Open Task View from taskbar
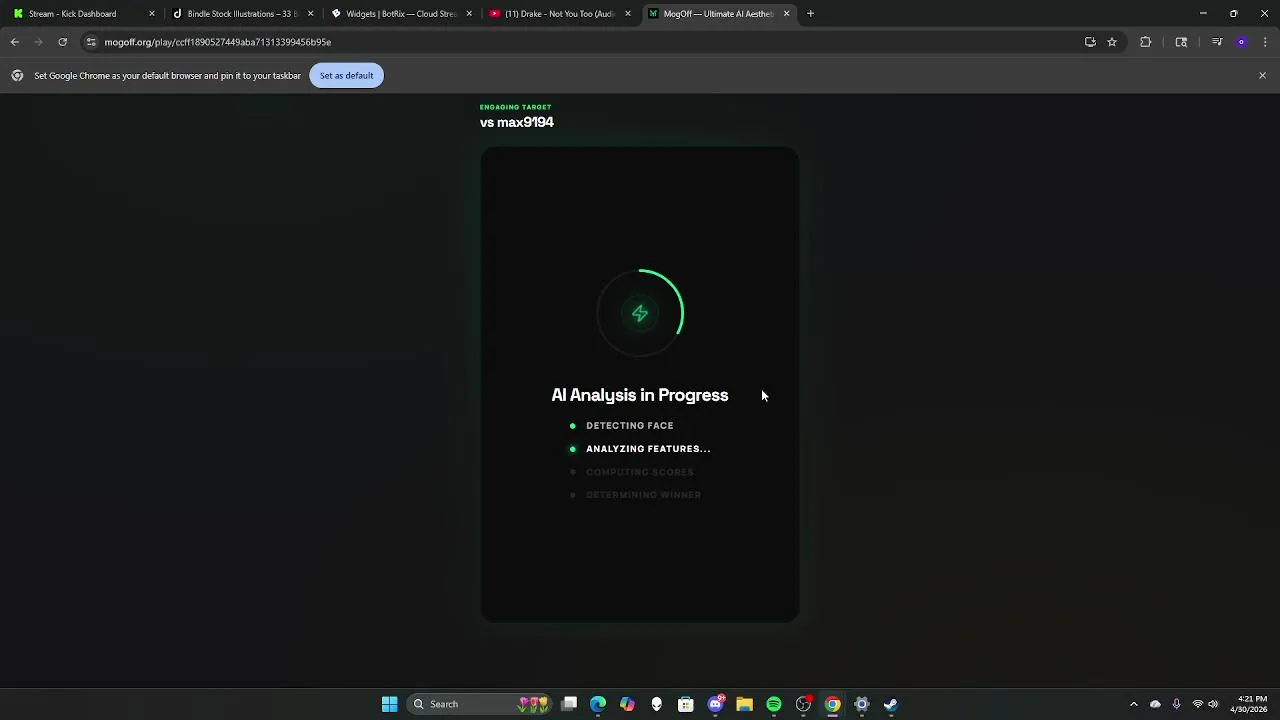This screenshot has height=720, width=1280. [569, 704]
